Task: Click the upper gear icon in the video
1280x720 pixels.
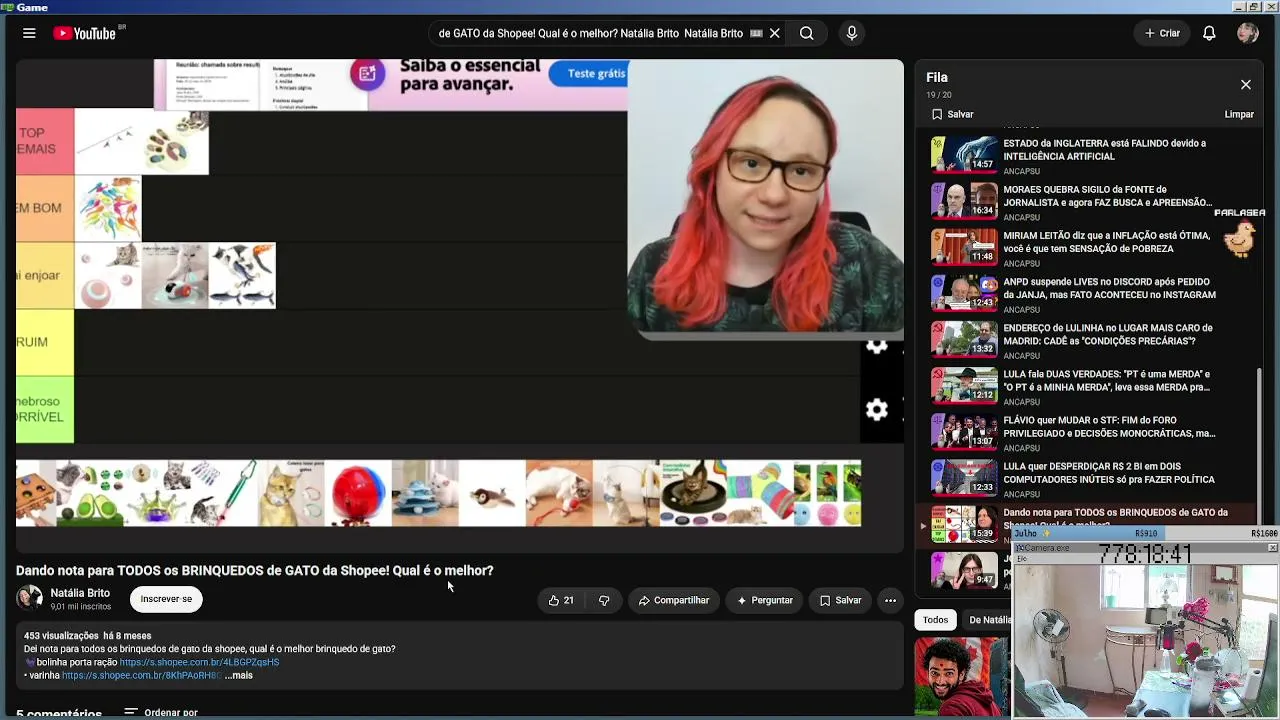Action: coord(877,346)
